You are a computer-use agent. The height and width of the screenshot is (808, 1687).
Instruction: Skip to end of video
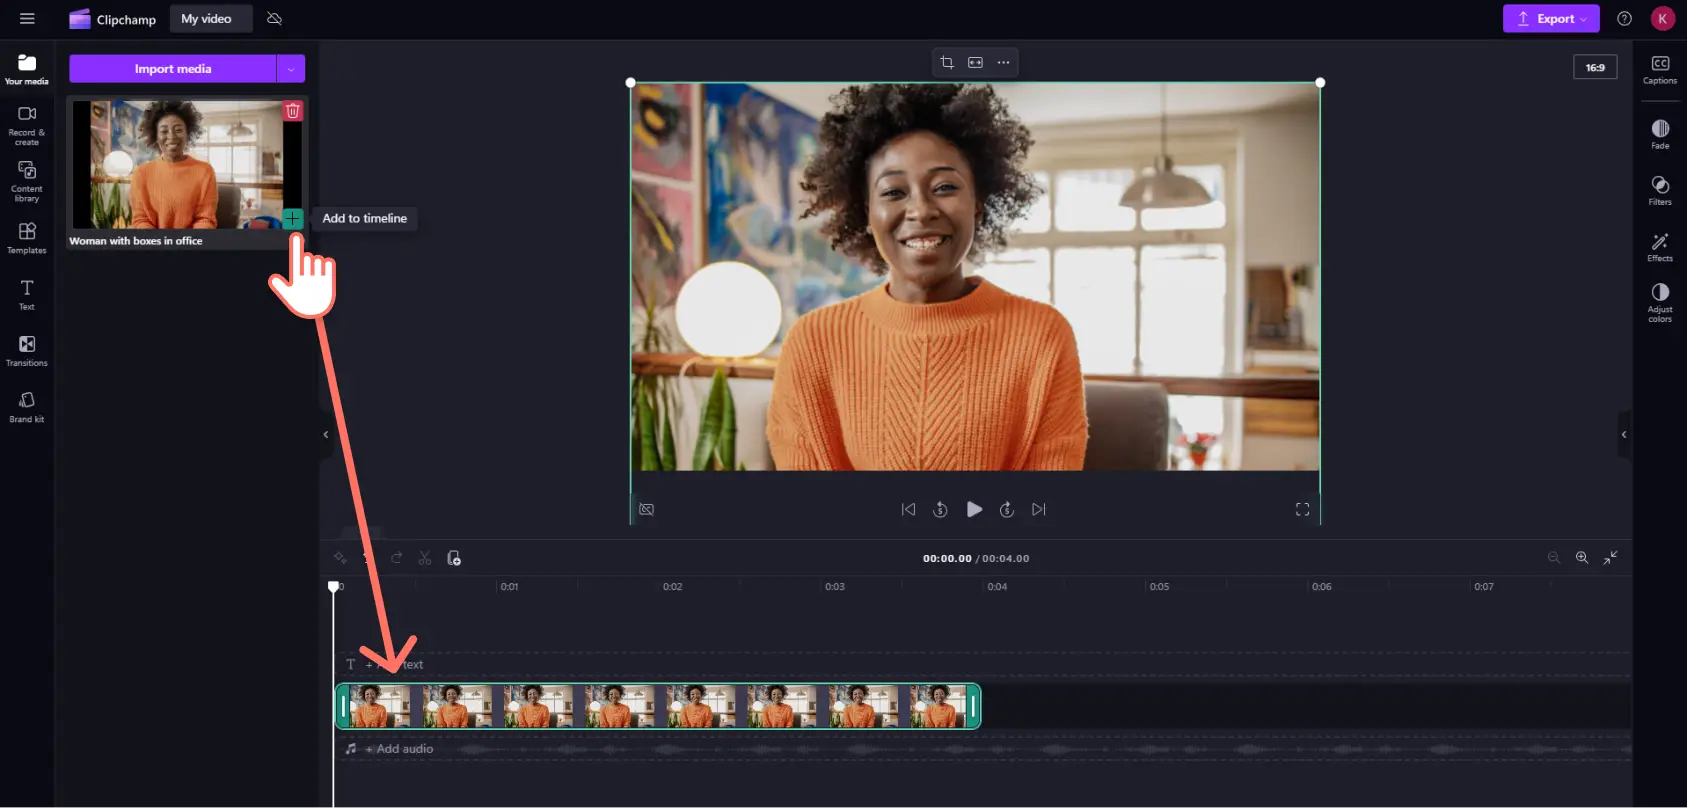pos(1039,509)
